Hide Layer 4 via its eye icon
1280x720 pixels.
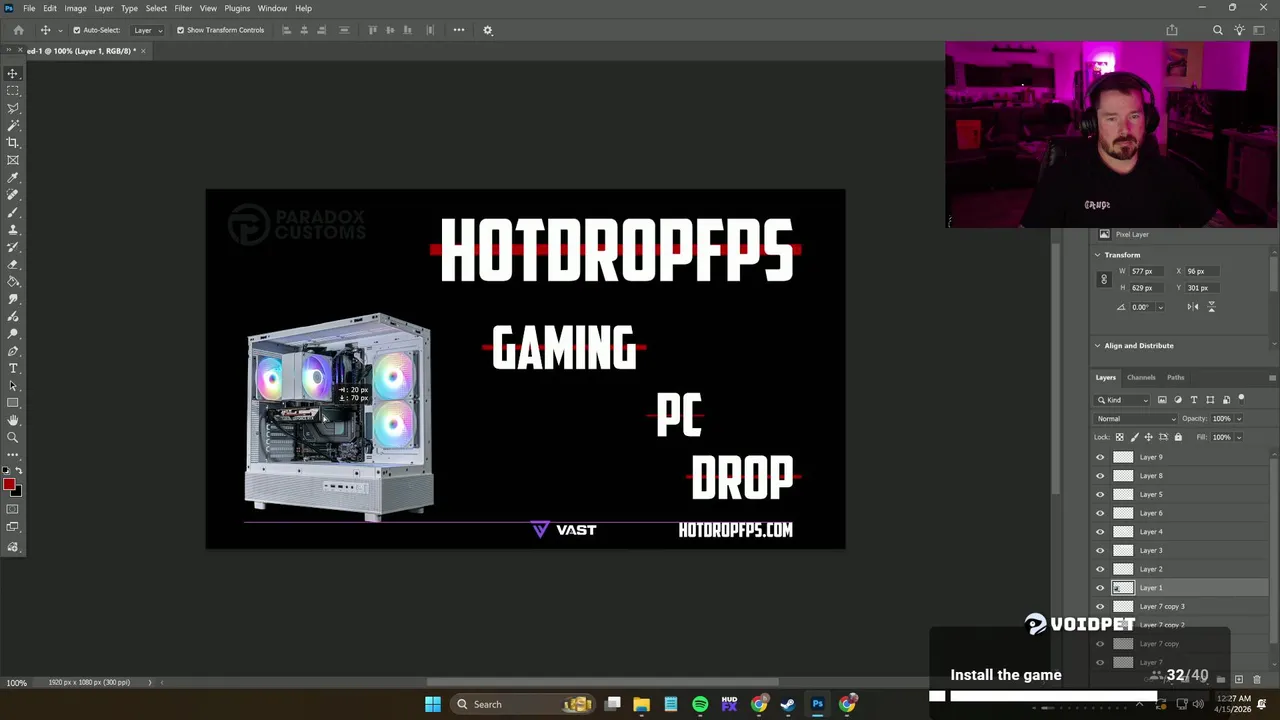tap(1101, 532)
